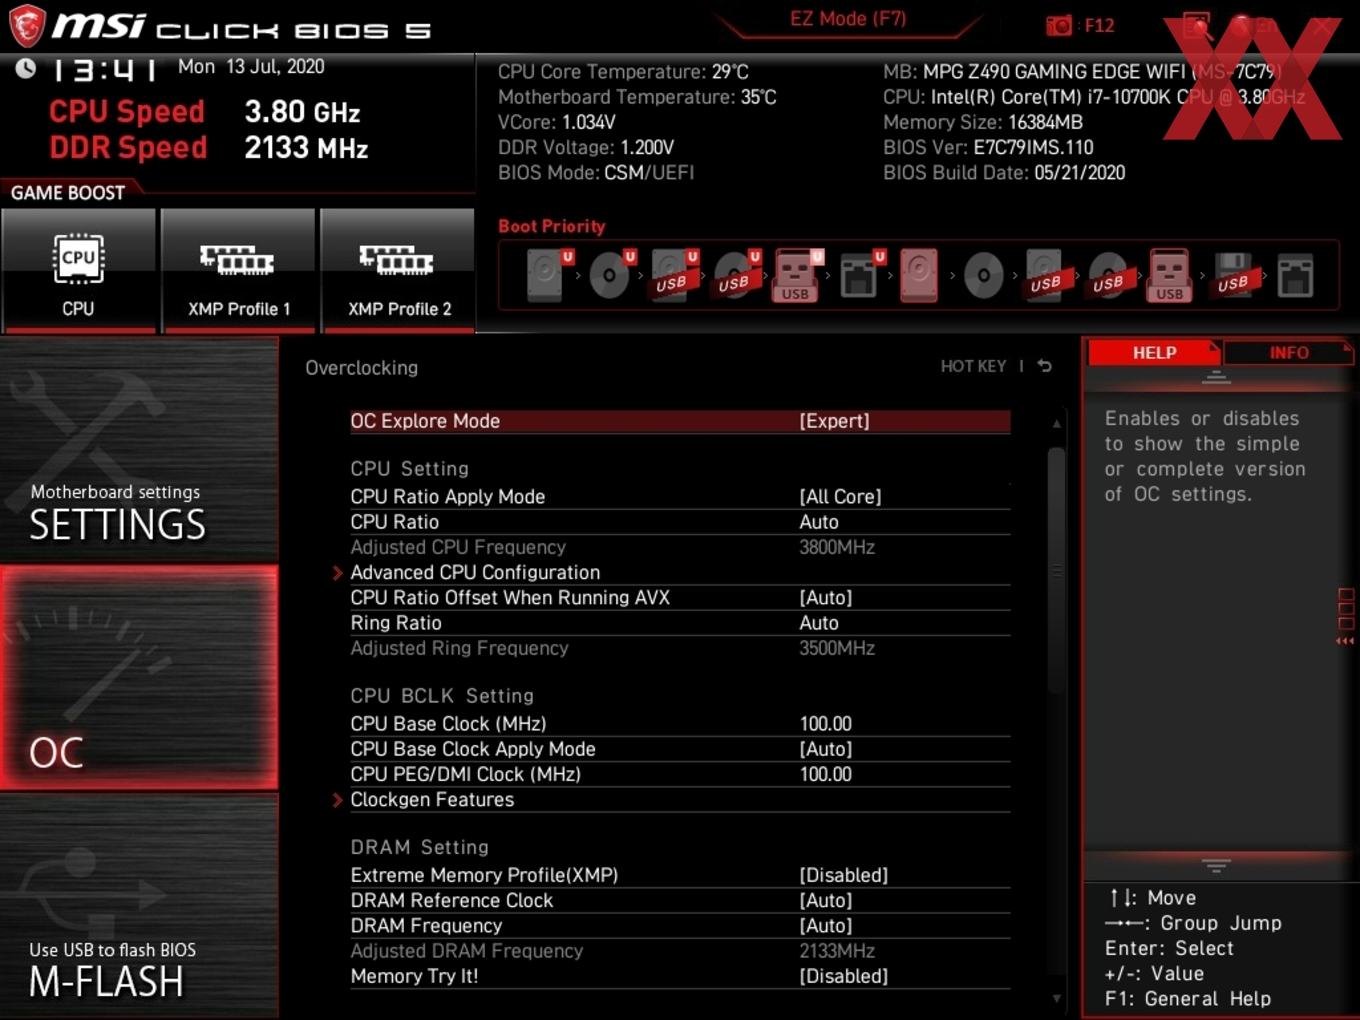Expand Clockgen Features submenu
The width and height of the screenshot is (1360, 1020).
680,799
